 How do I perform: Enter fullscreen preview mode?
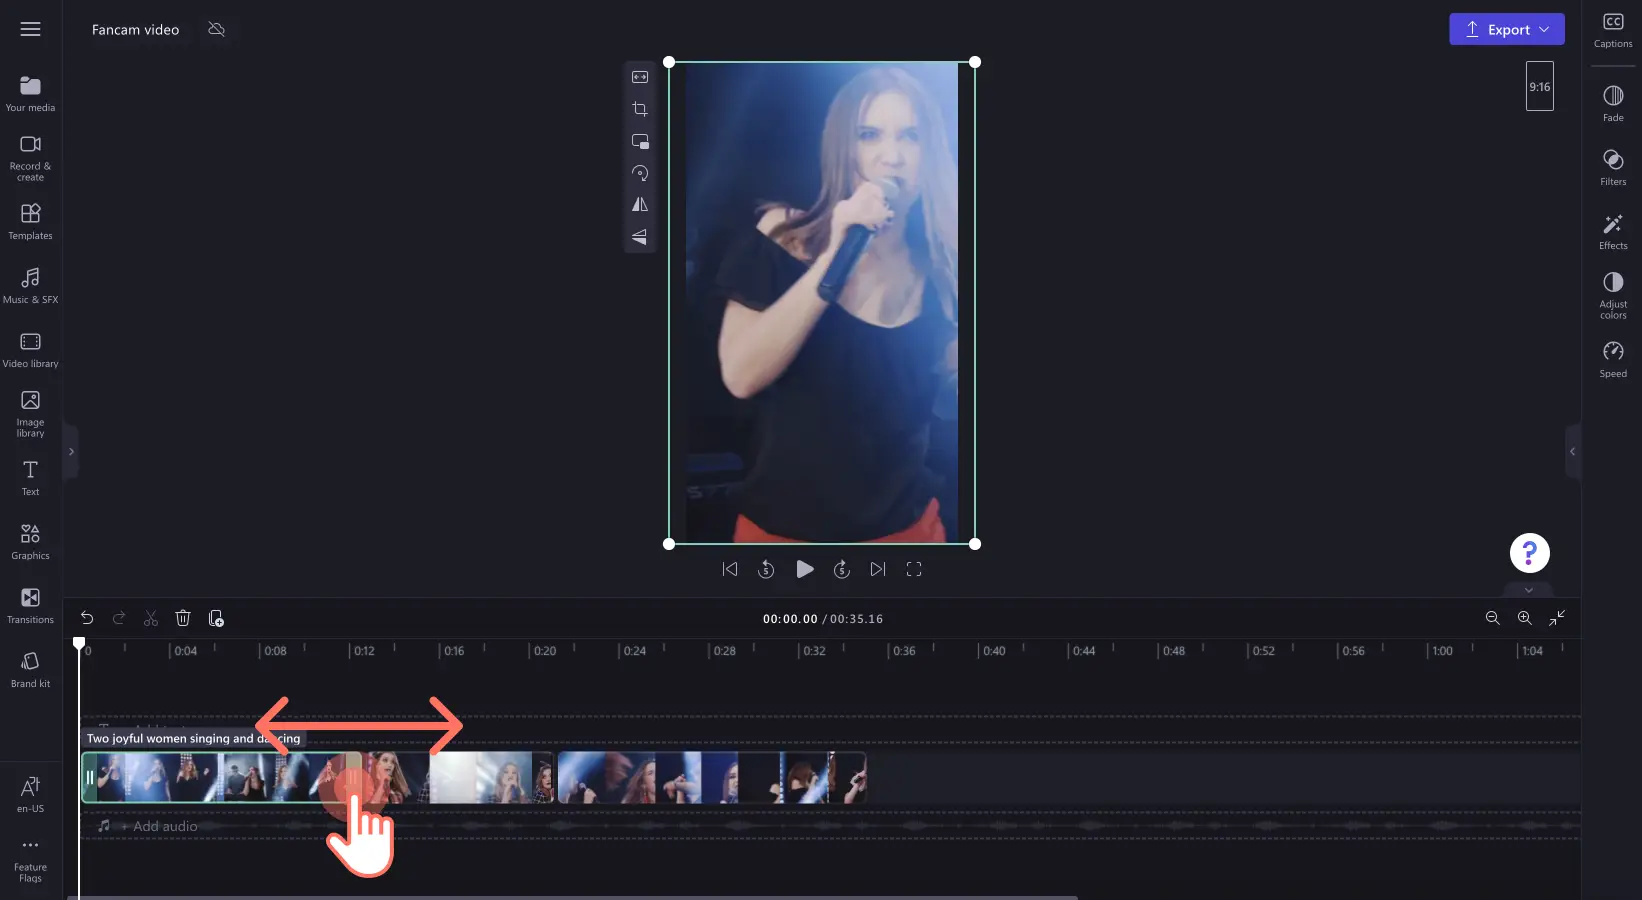(x=914, y=569)
